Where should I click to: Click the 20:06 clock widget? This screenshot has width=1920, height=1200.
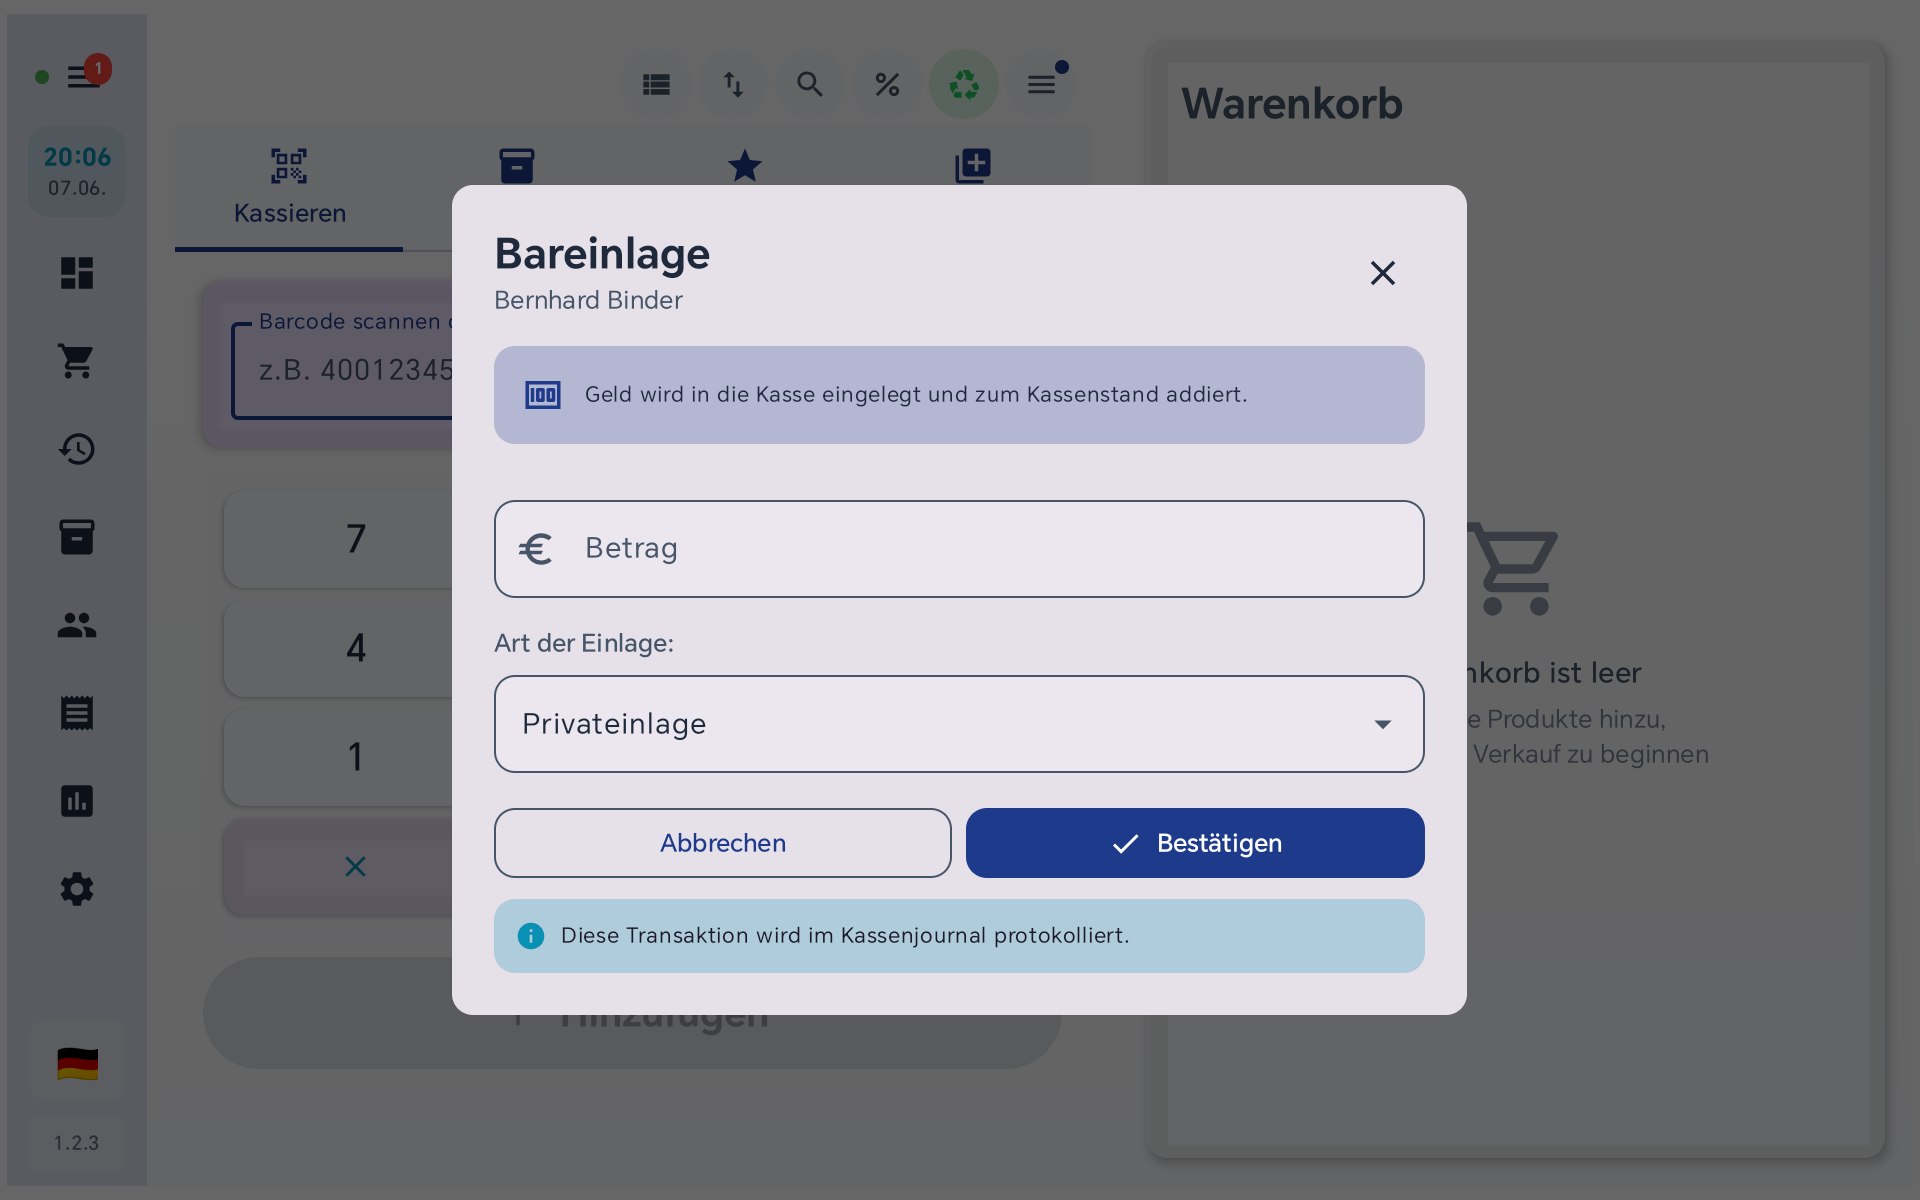77,171
